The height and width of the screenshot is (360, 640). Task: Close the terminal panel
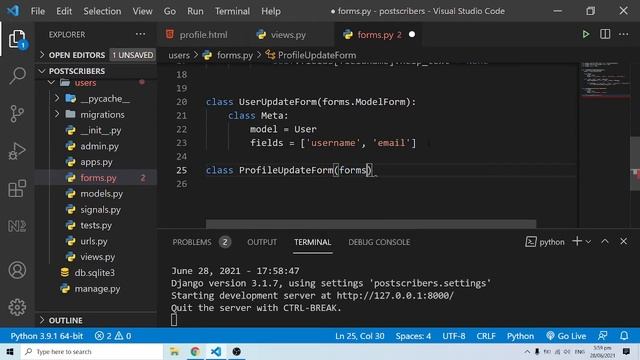coord(623,241)
